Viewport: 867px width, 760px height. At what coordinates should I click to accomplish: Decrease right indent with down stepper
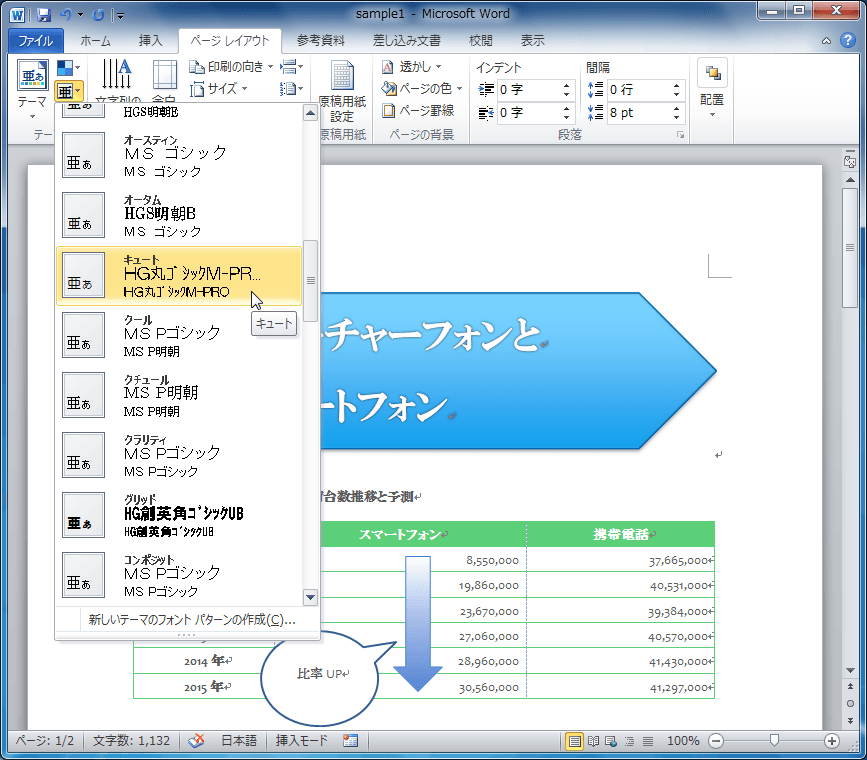(x=567, y=117)
